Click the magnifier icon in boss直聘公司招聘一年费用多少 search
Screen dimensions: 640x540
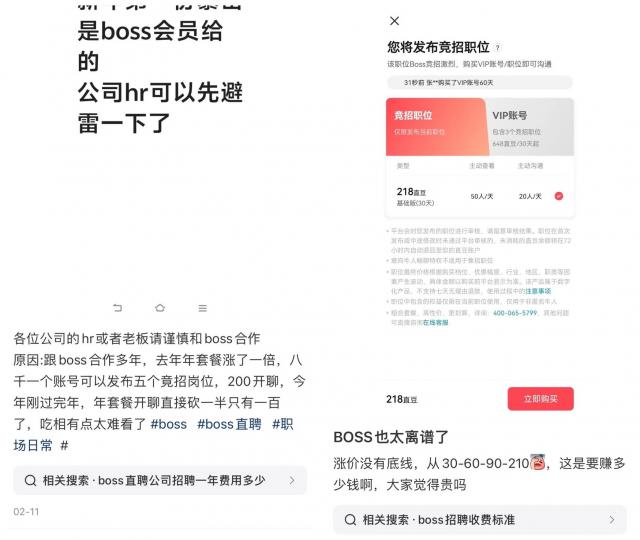(x=30, y=480)
